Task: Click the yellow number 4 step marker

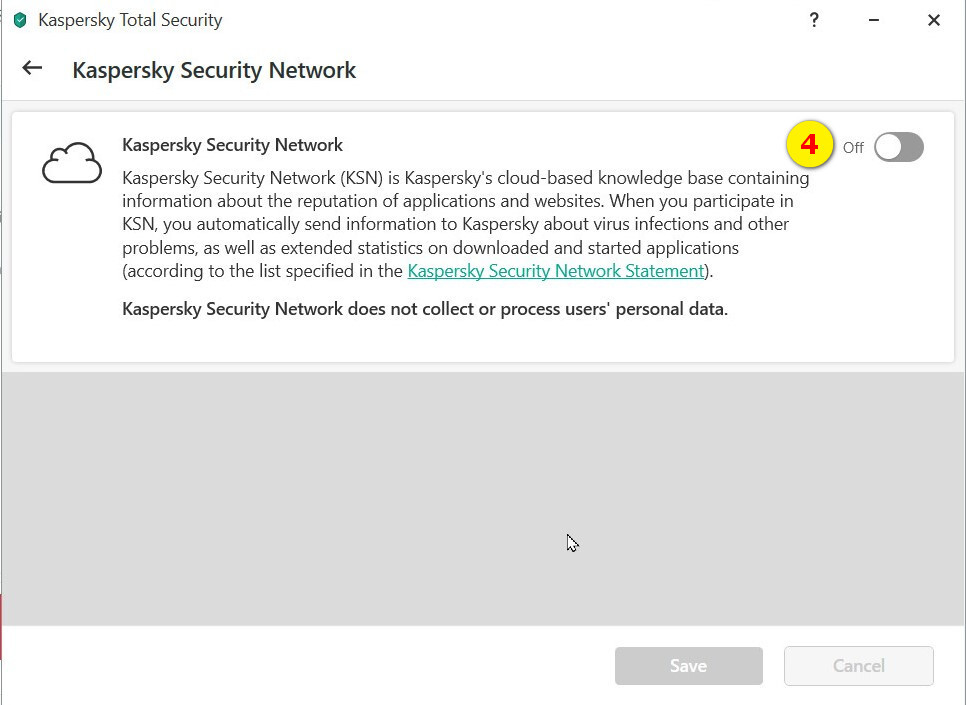Action: [x=810, y=146]
